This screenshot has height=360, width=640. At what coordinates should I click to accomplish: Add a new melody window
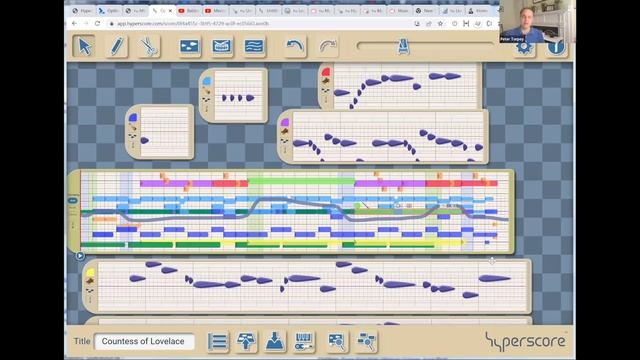(x=189, y=46)
